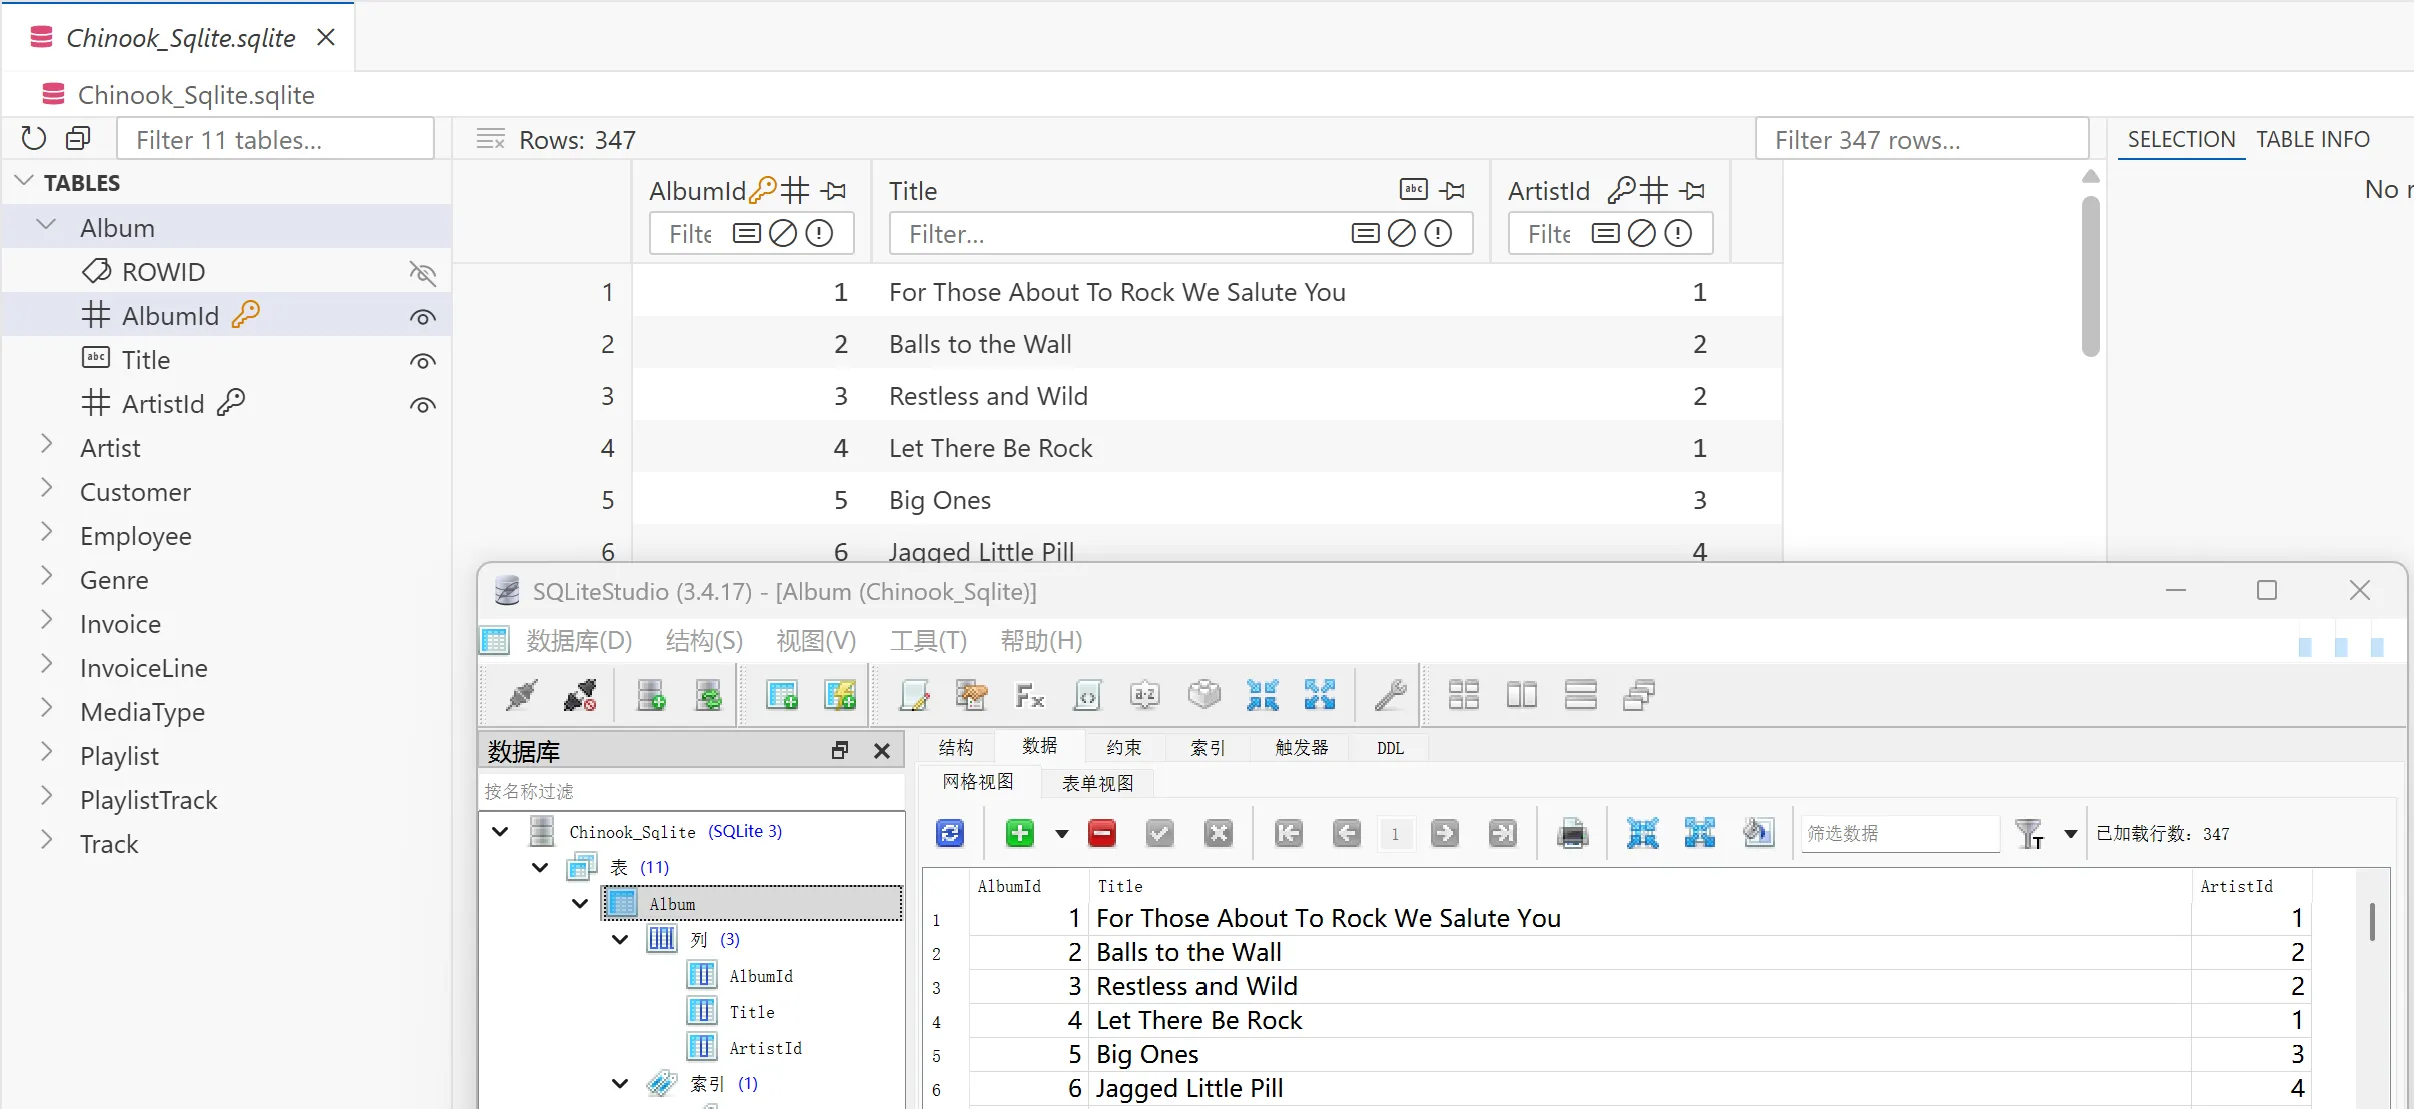Screen dimensions: 2414x1109
Task: Toggle visibility eye for Title column
Action: [x=423, y=361]
